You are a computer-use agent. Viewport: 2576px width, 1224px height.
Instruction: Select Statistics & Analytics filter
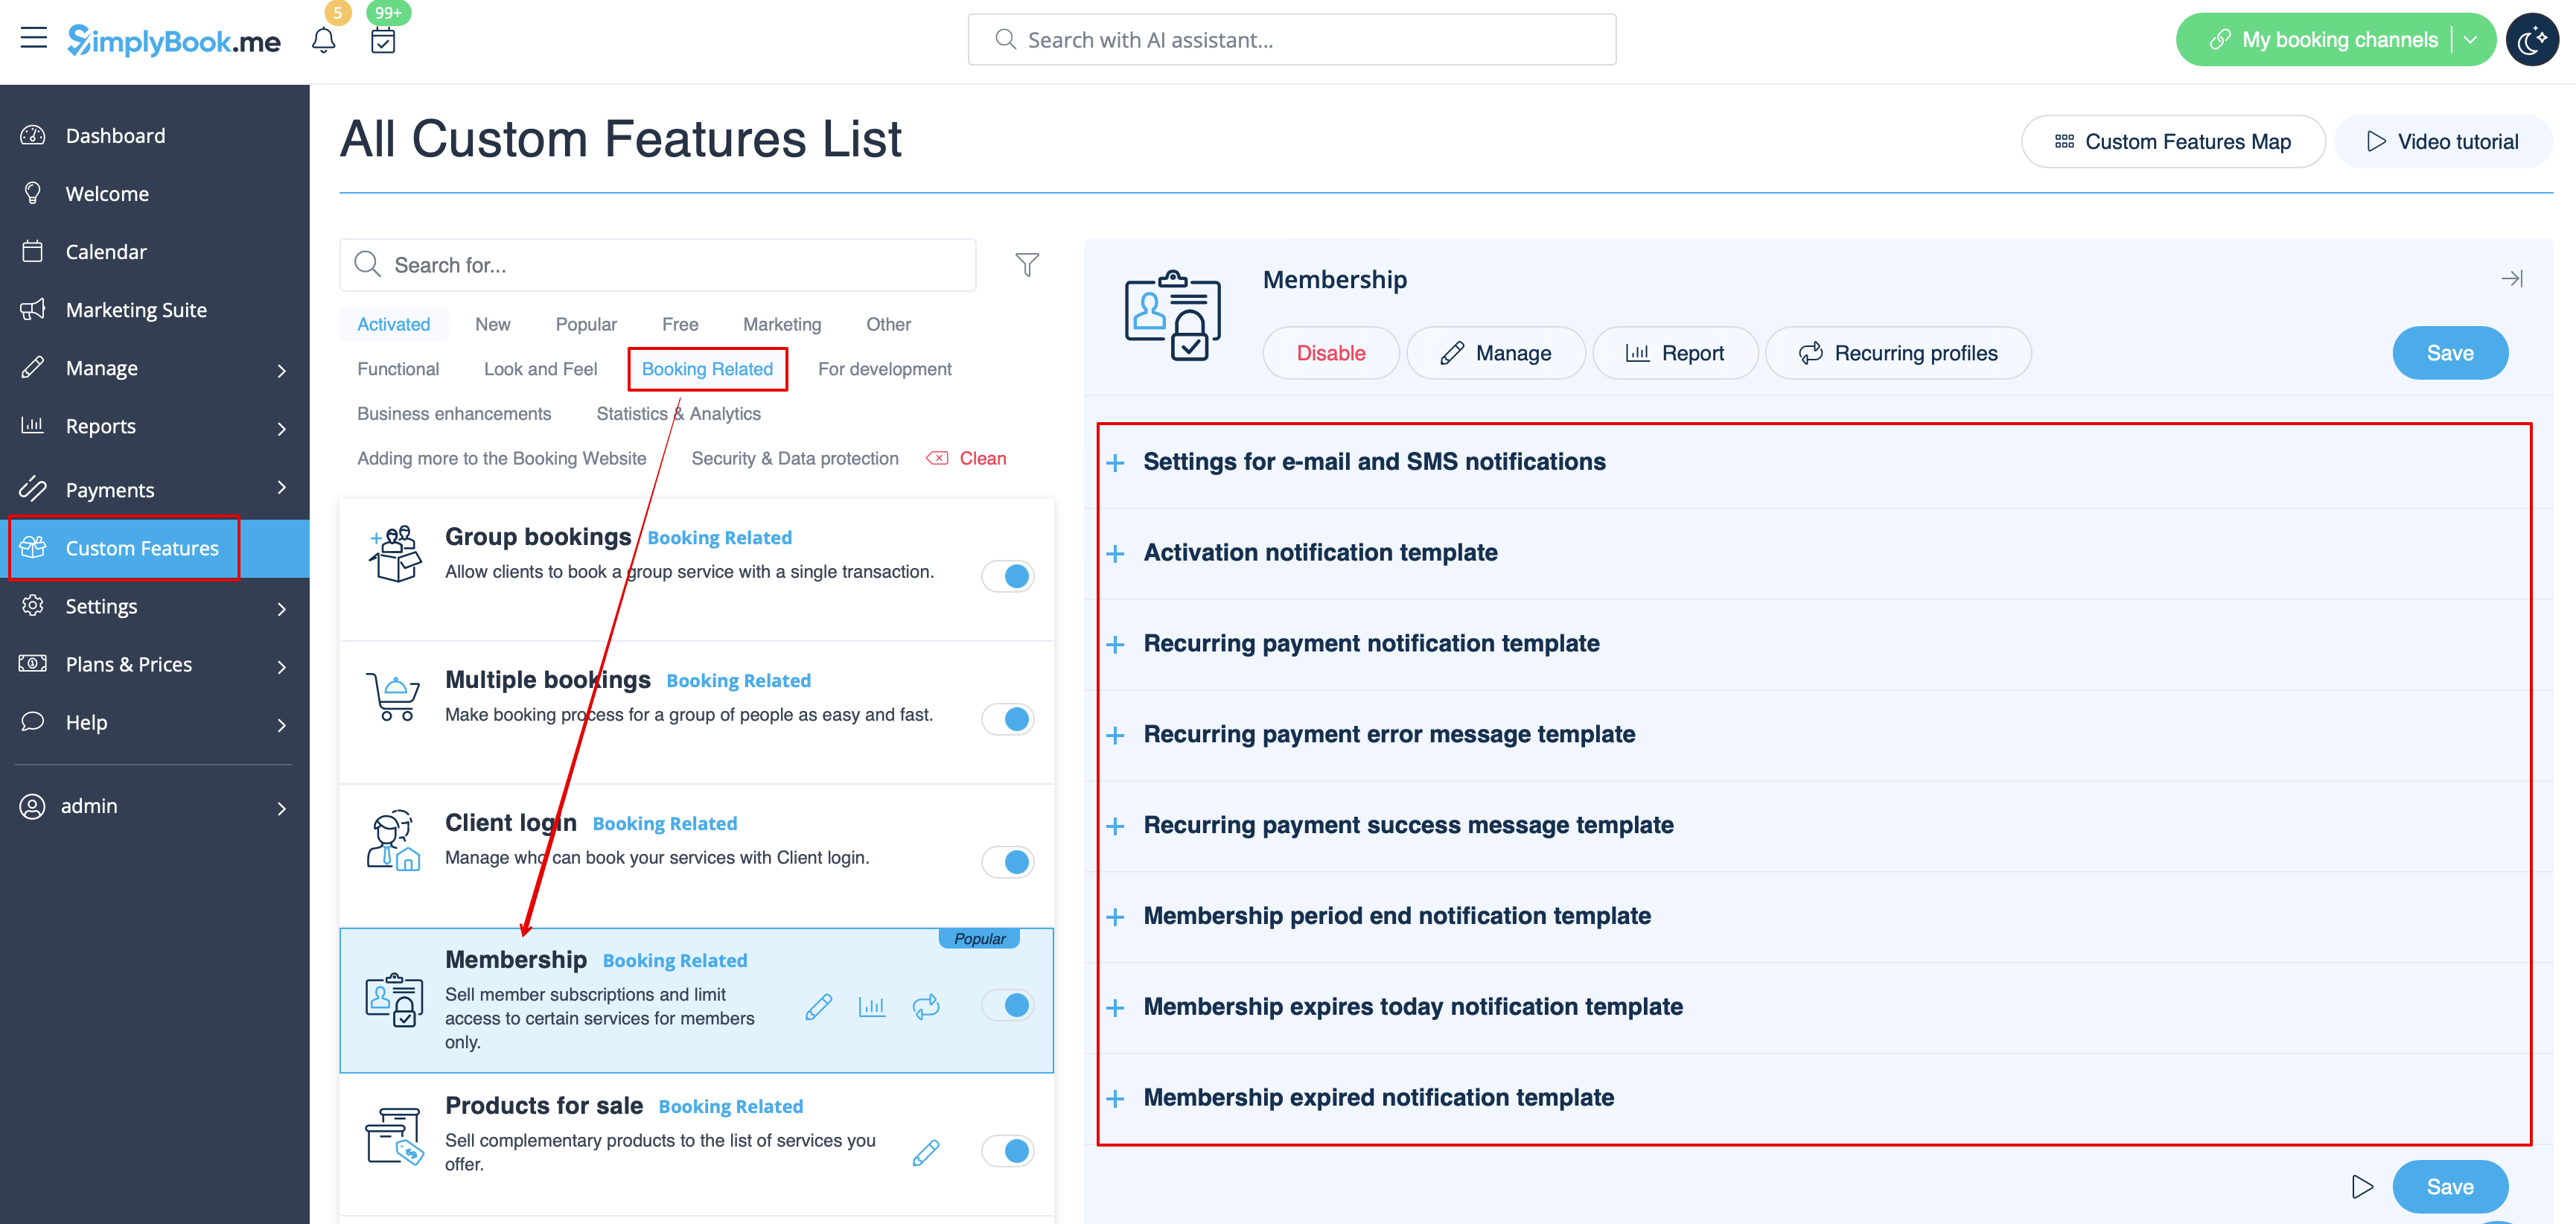(x=678, y=413)
